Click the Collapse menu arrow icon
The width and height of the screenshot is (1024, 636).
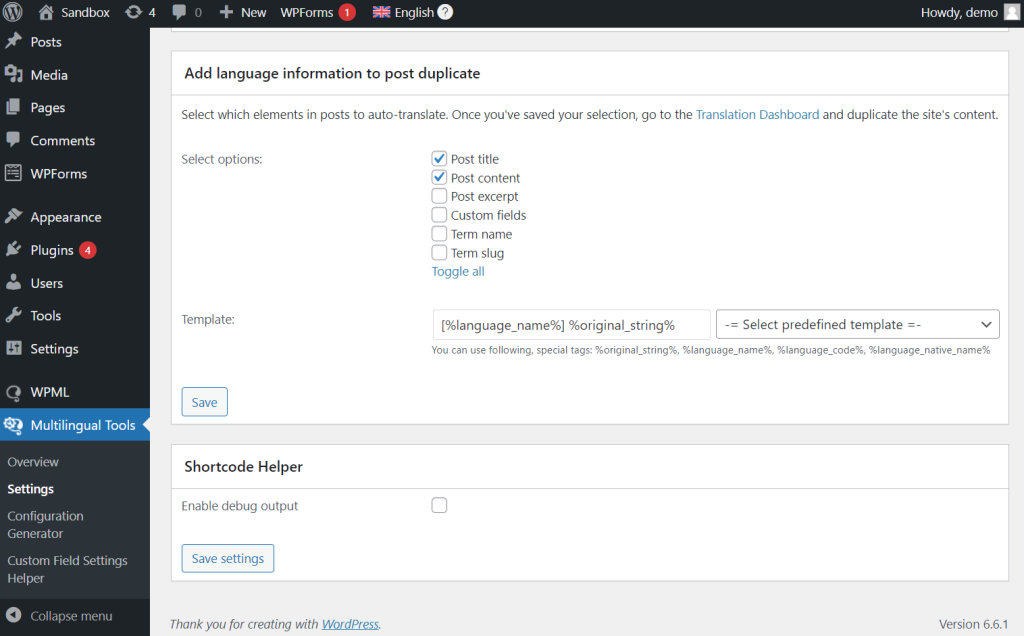(x=14, y=616)
